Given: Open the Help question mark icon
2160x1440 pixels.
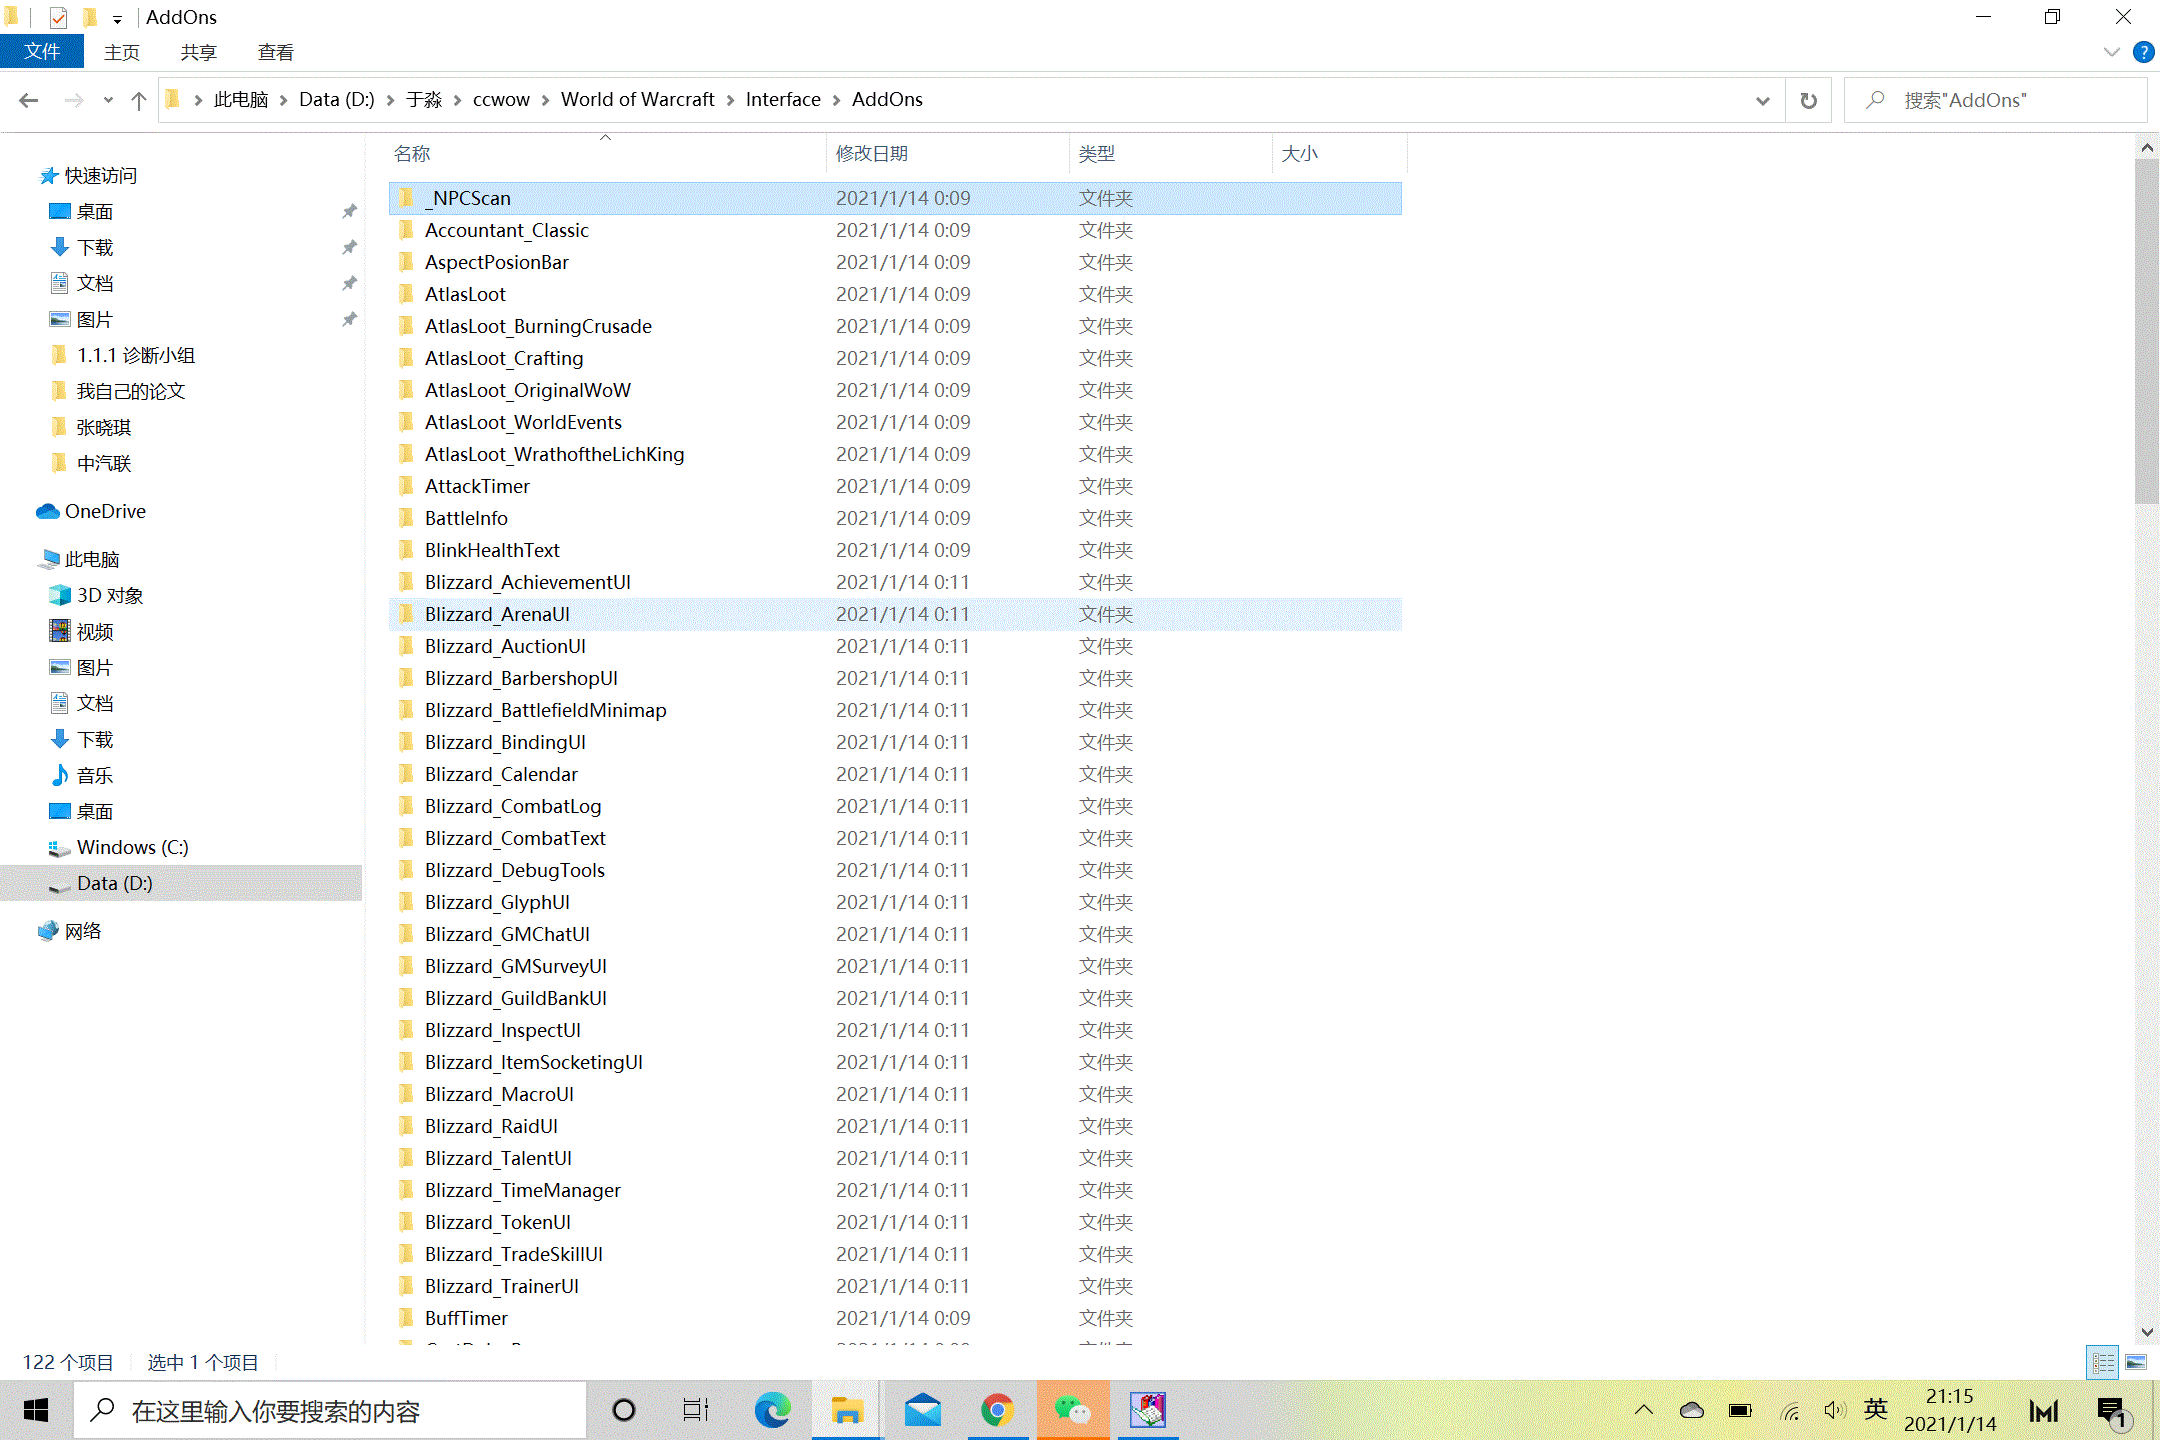Looking at the screenshot, I should 2143,52.
